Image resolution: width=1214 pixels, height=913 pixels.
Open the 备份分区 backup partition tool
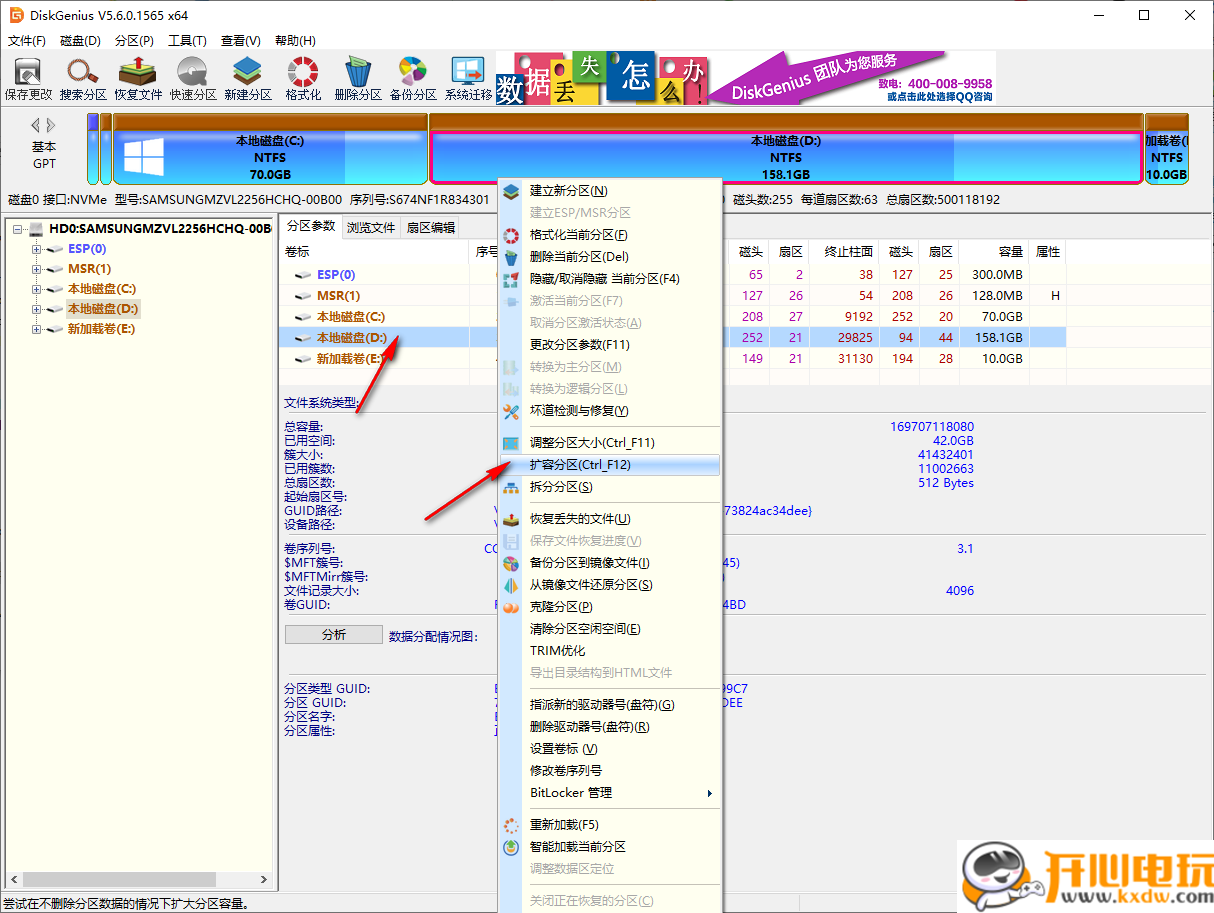412,77
